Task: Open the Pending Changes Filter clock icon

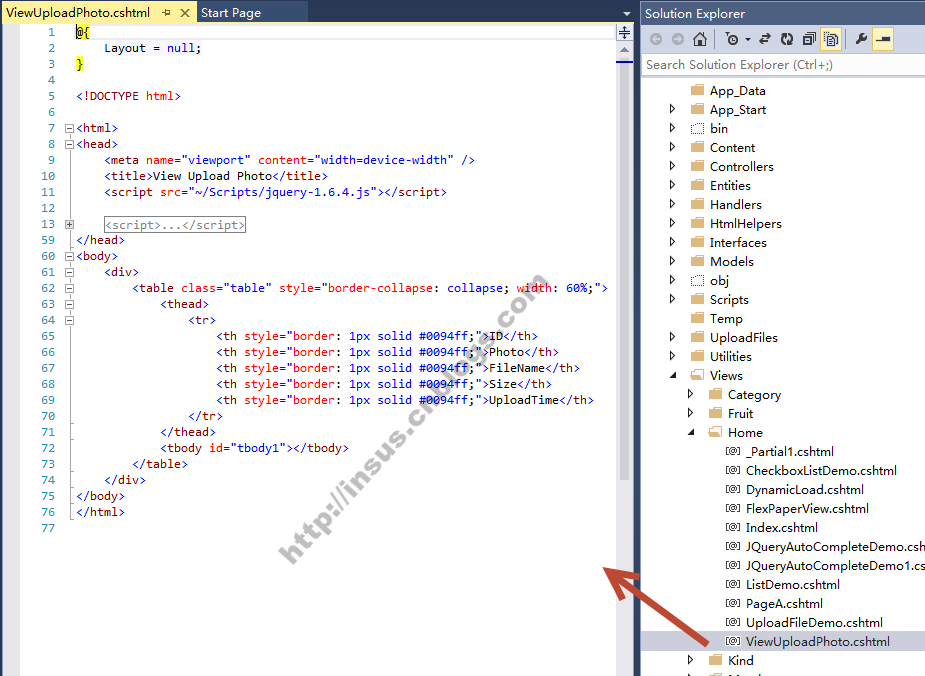Action: (x=732, y=39)
